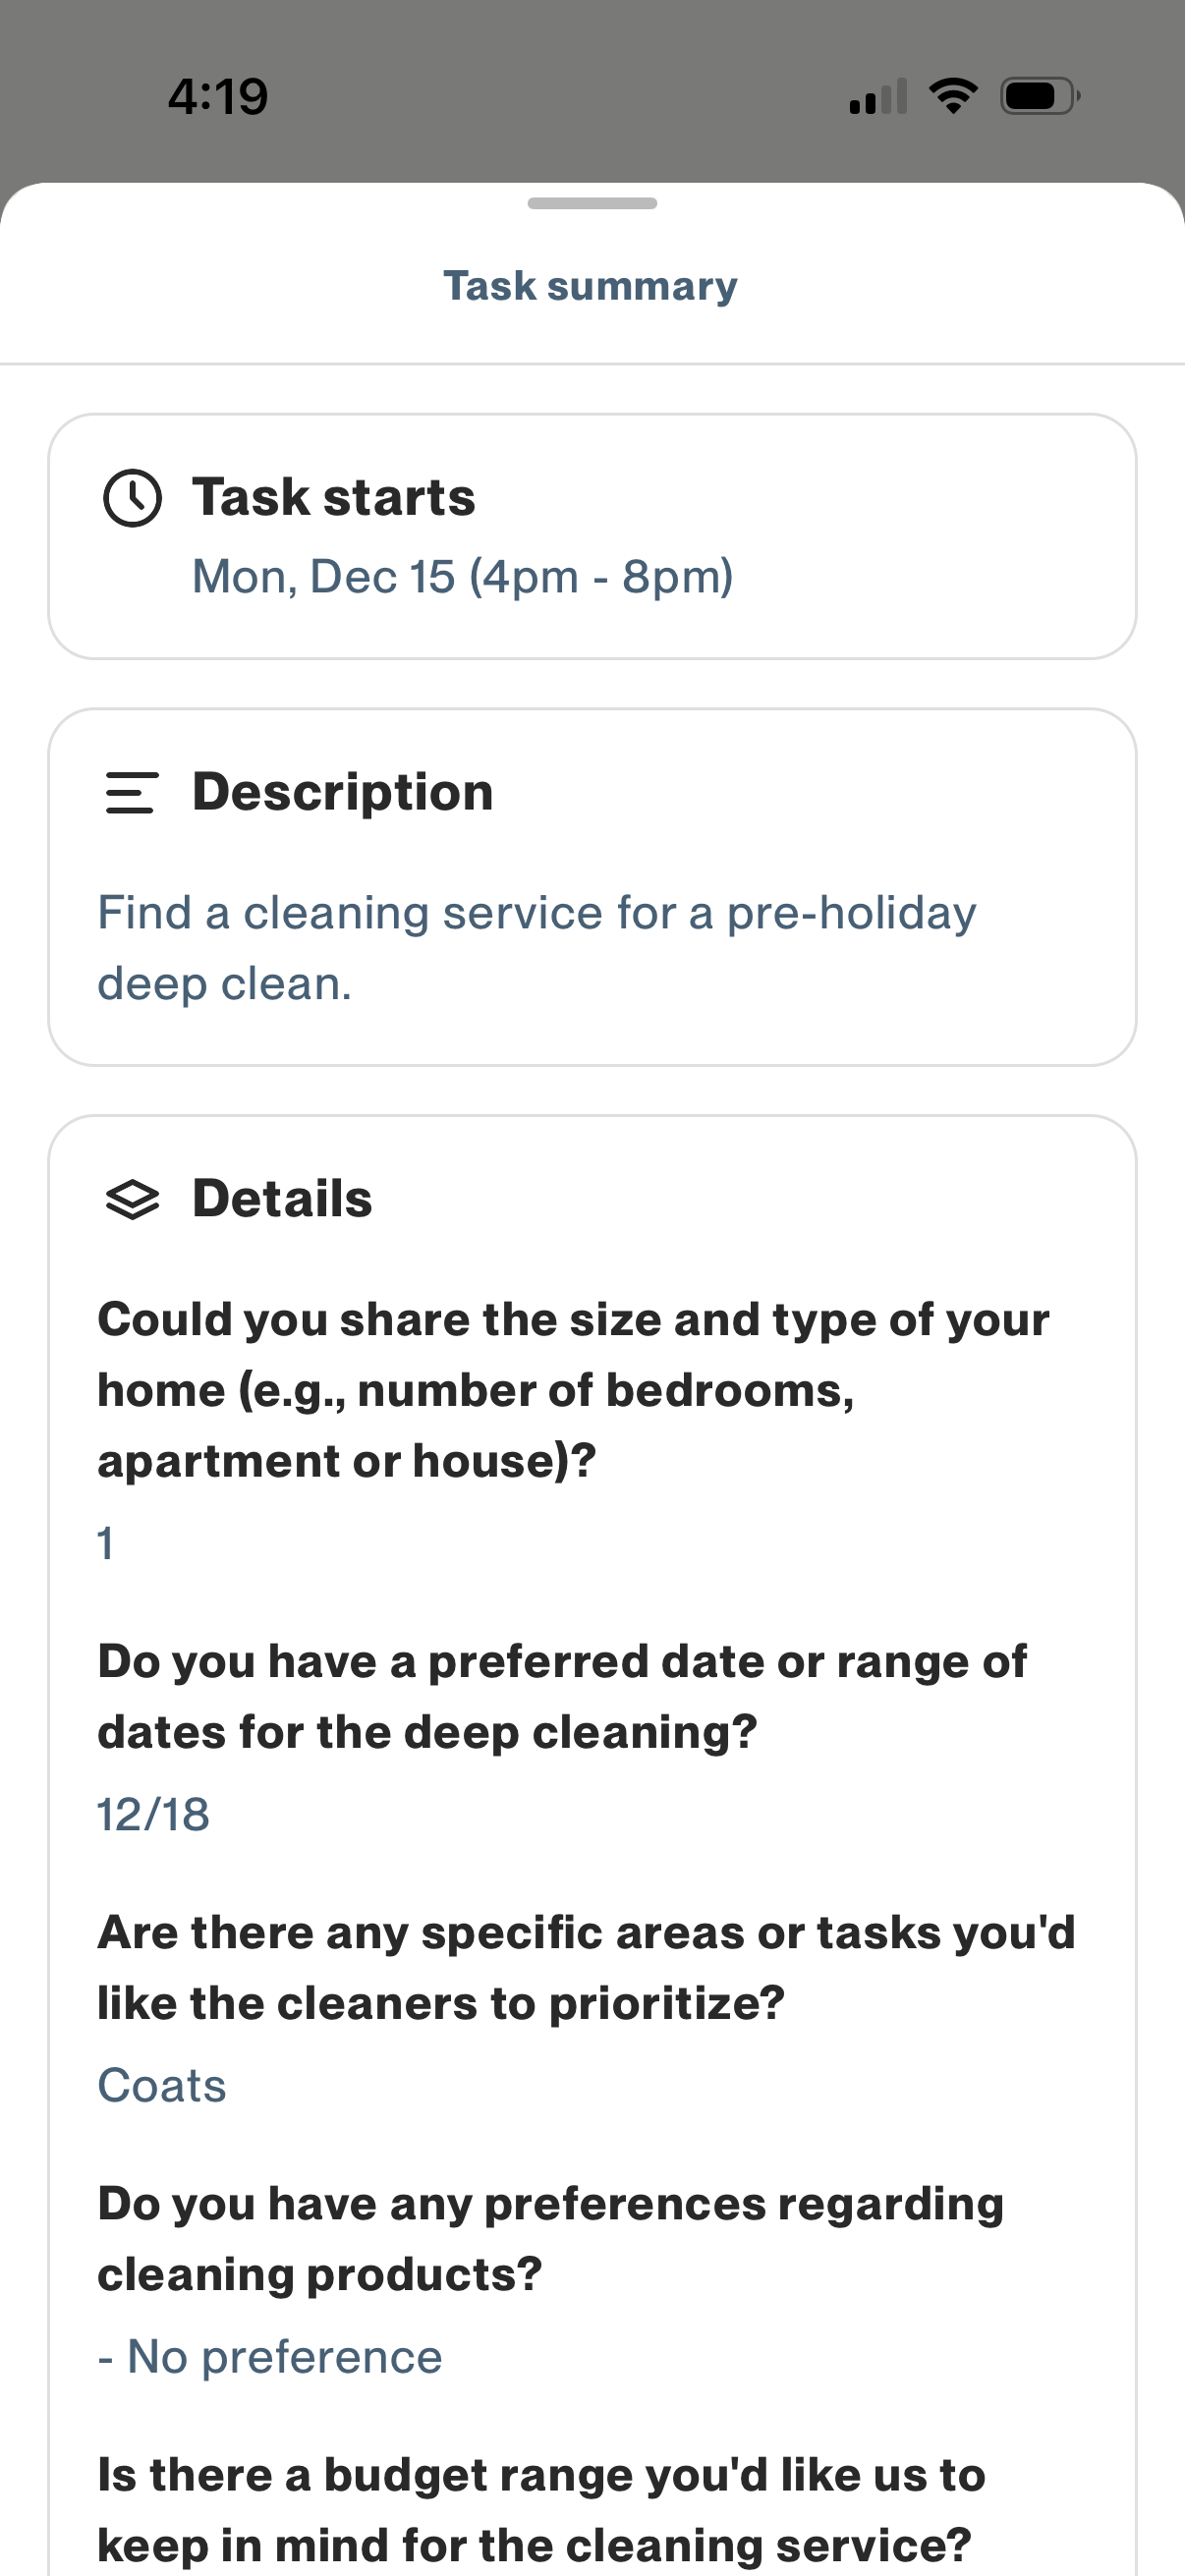Screen dimensions: 1185x2576
Task: Tap the Wi-Fi status icon
Action: (x=953, y=96)
